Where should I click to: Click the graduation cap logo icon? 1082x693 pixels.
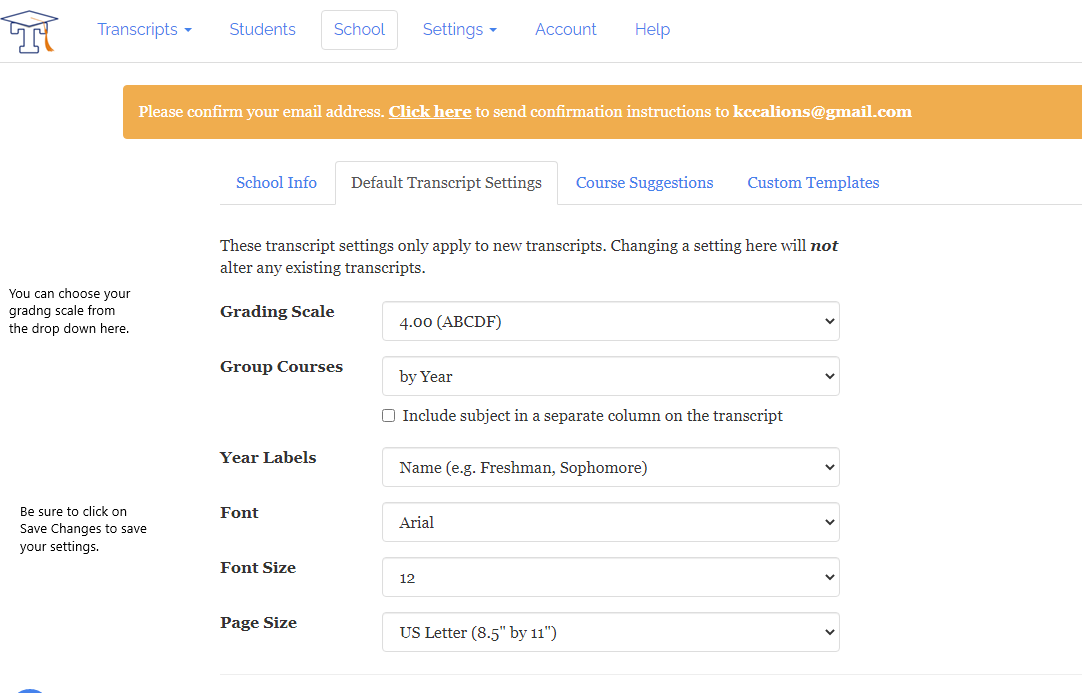pos(30,31)
